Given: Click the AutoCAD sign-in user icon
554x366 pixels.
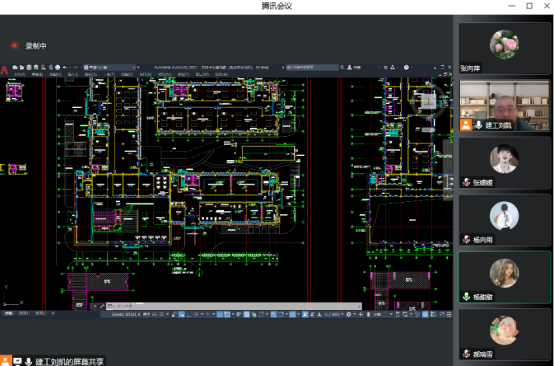Looking at the screenshot, I should pyautogui.click(x=349, y=67).
